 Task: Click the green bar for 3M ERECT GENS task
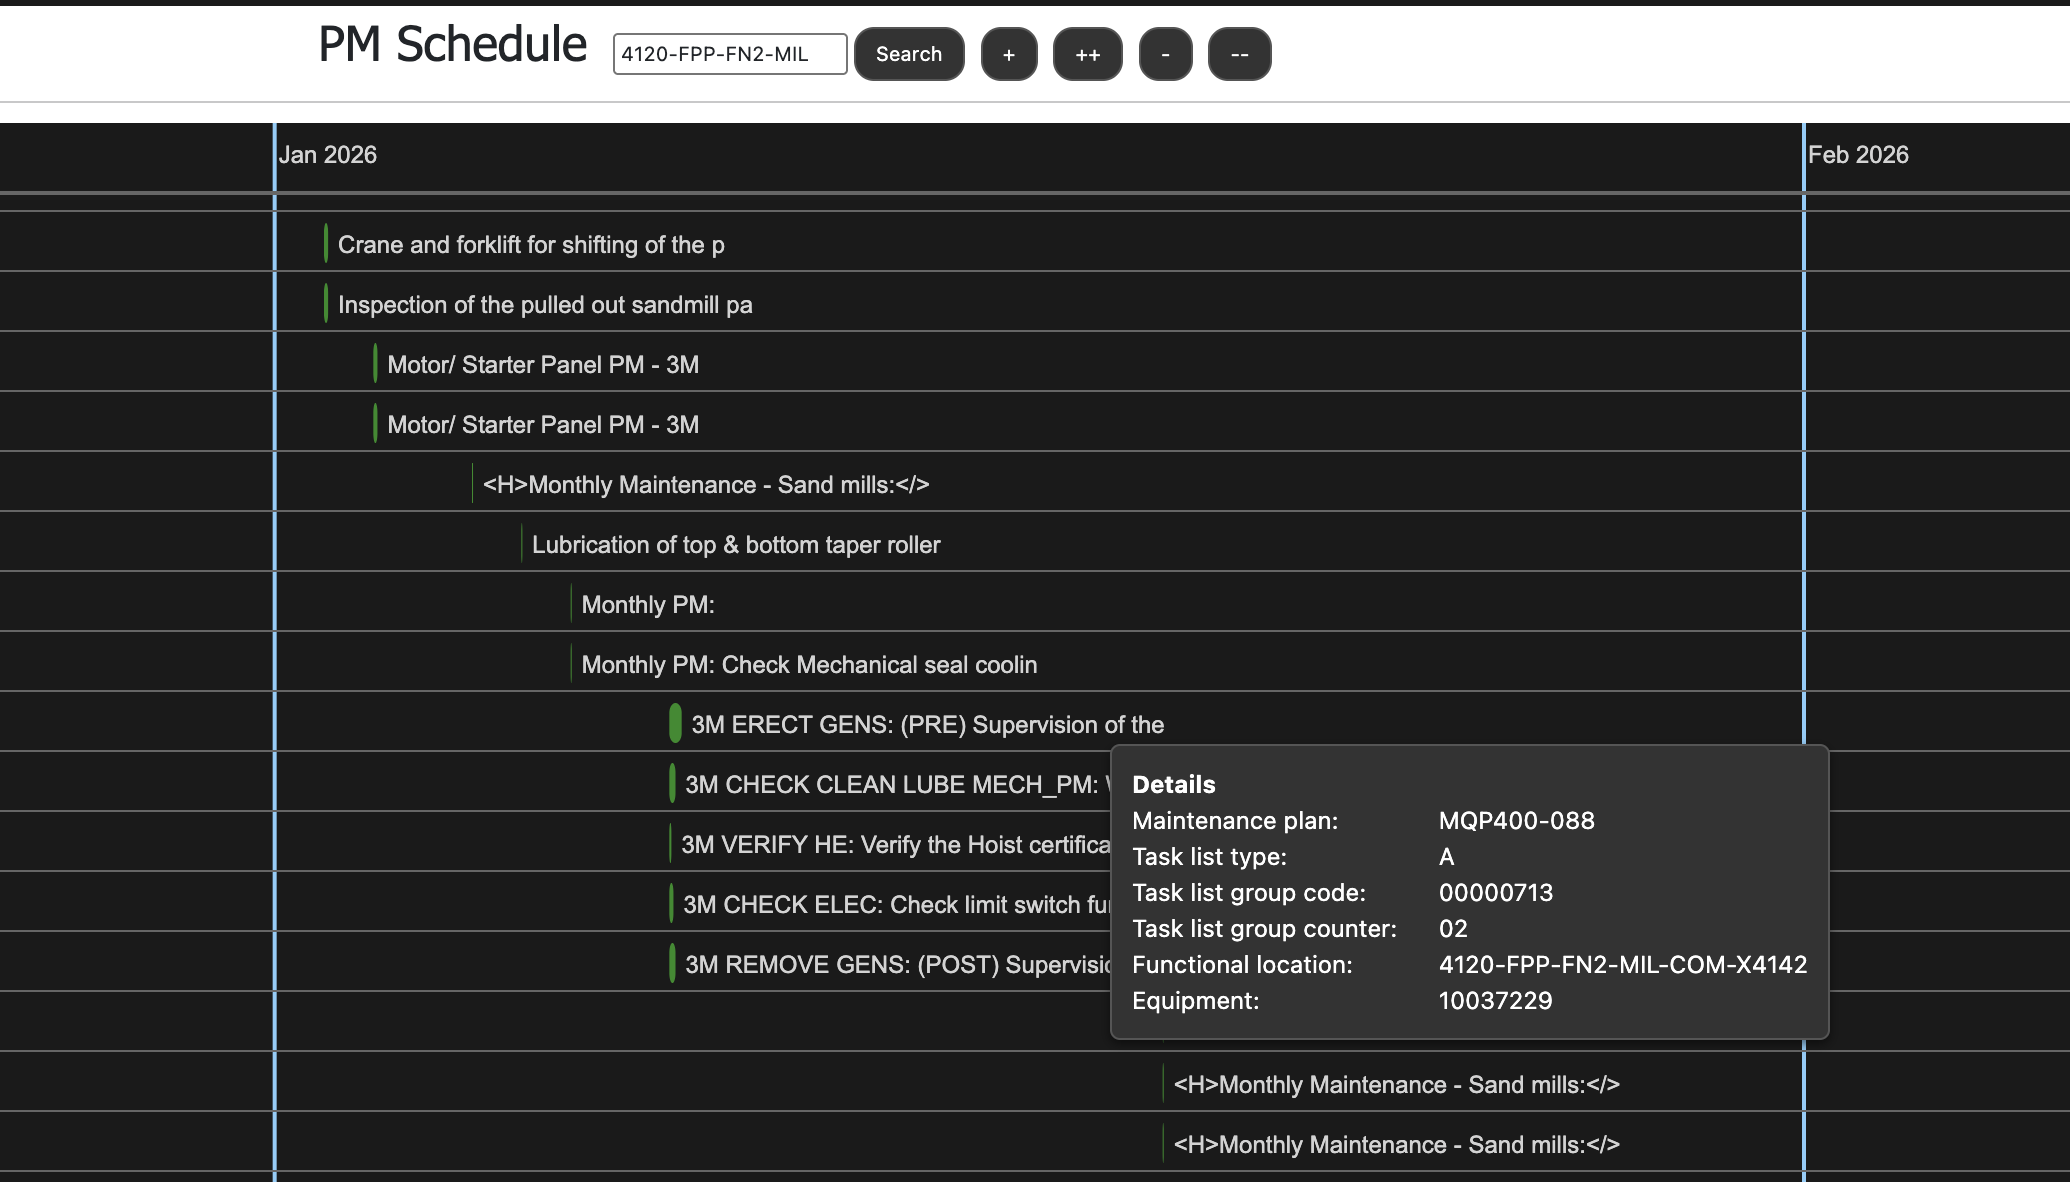click(674, 723)
